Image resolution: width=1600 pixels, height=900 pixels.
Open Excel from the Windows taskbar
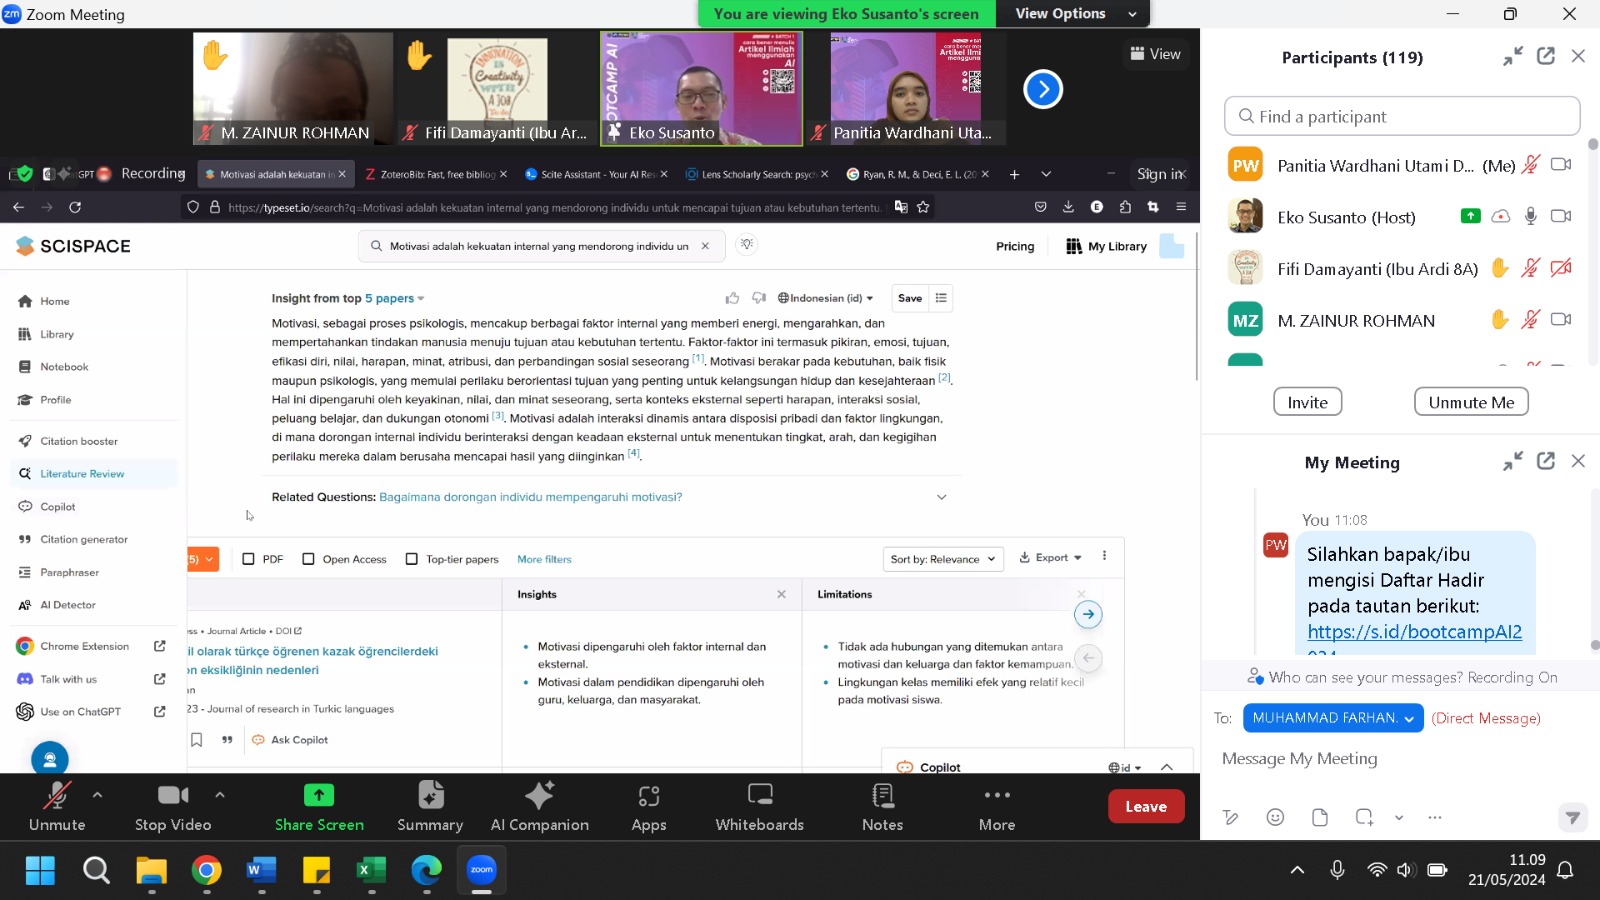(x=371, y=870)
